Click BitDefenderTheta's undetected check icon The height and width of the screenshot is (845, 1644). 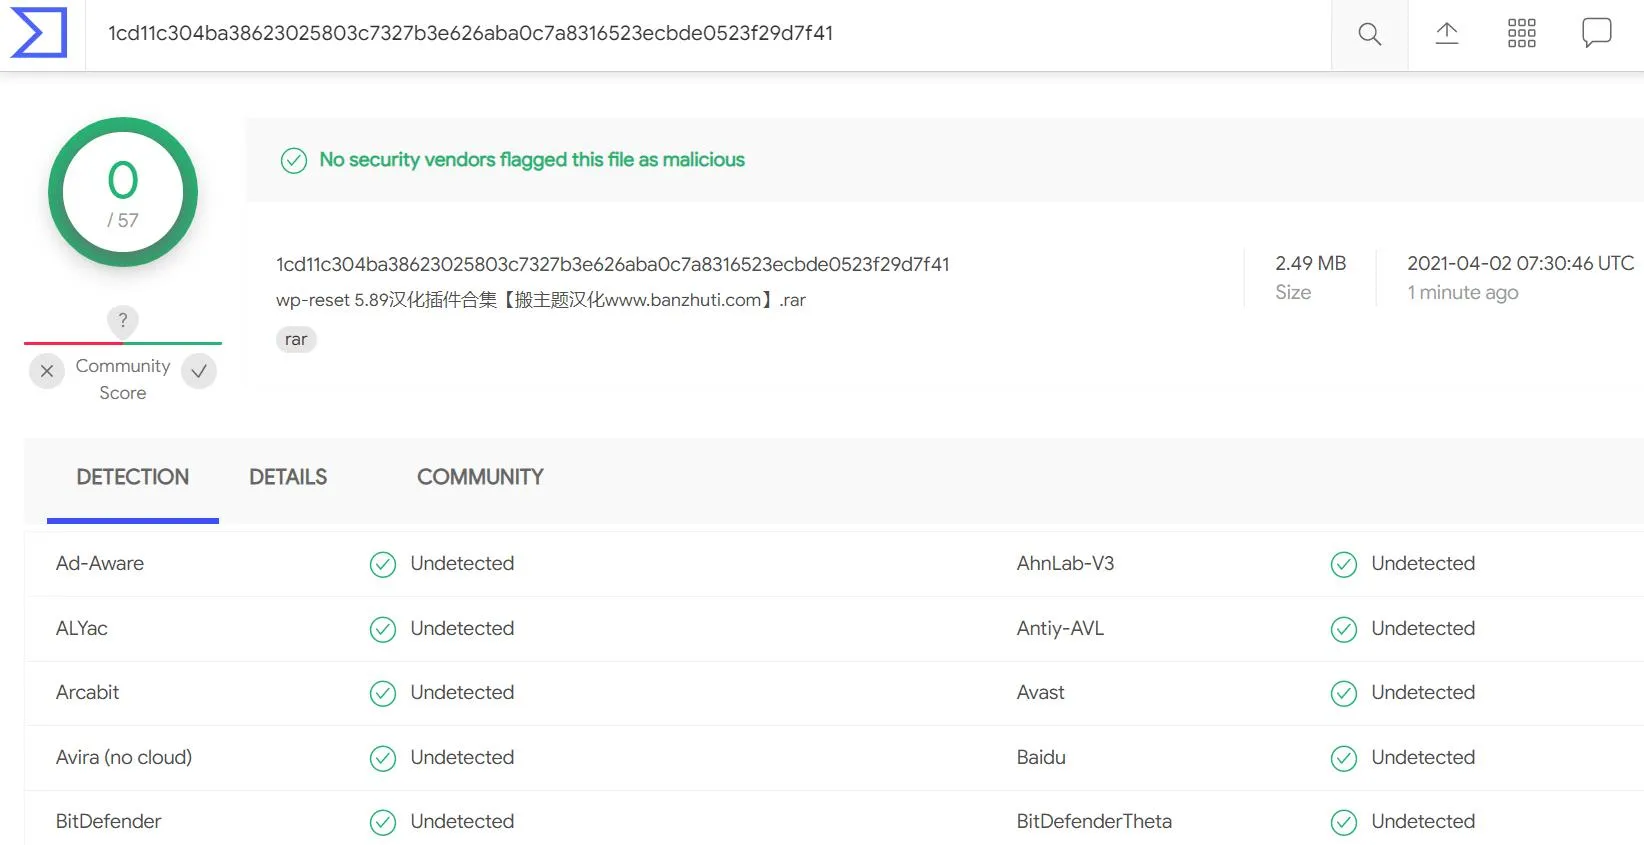coord(1344,823)
